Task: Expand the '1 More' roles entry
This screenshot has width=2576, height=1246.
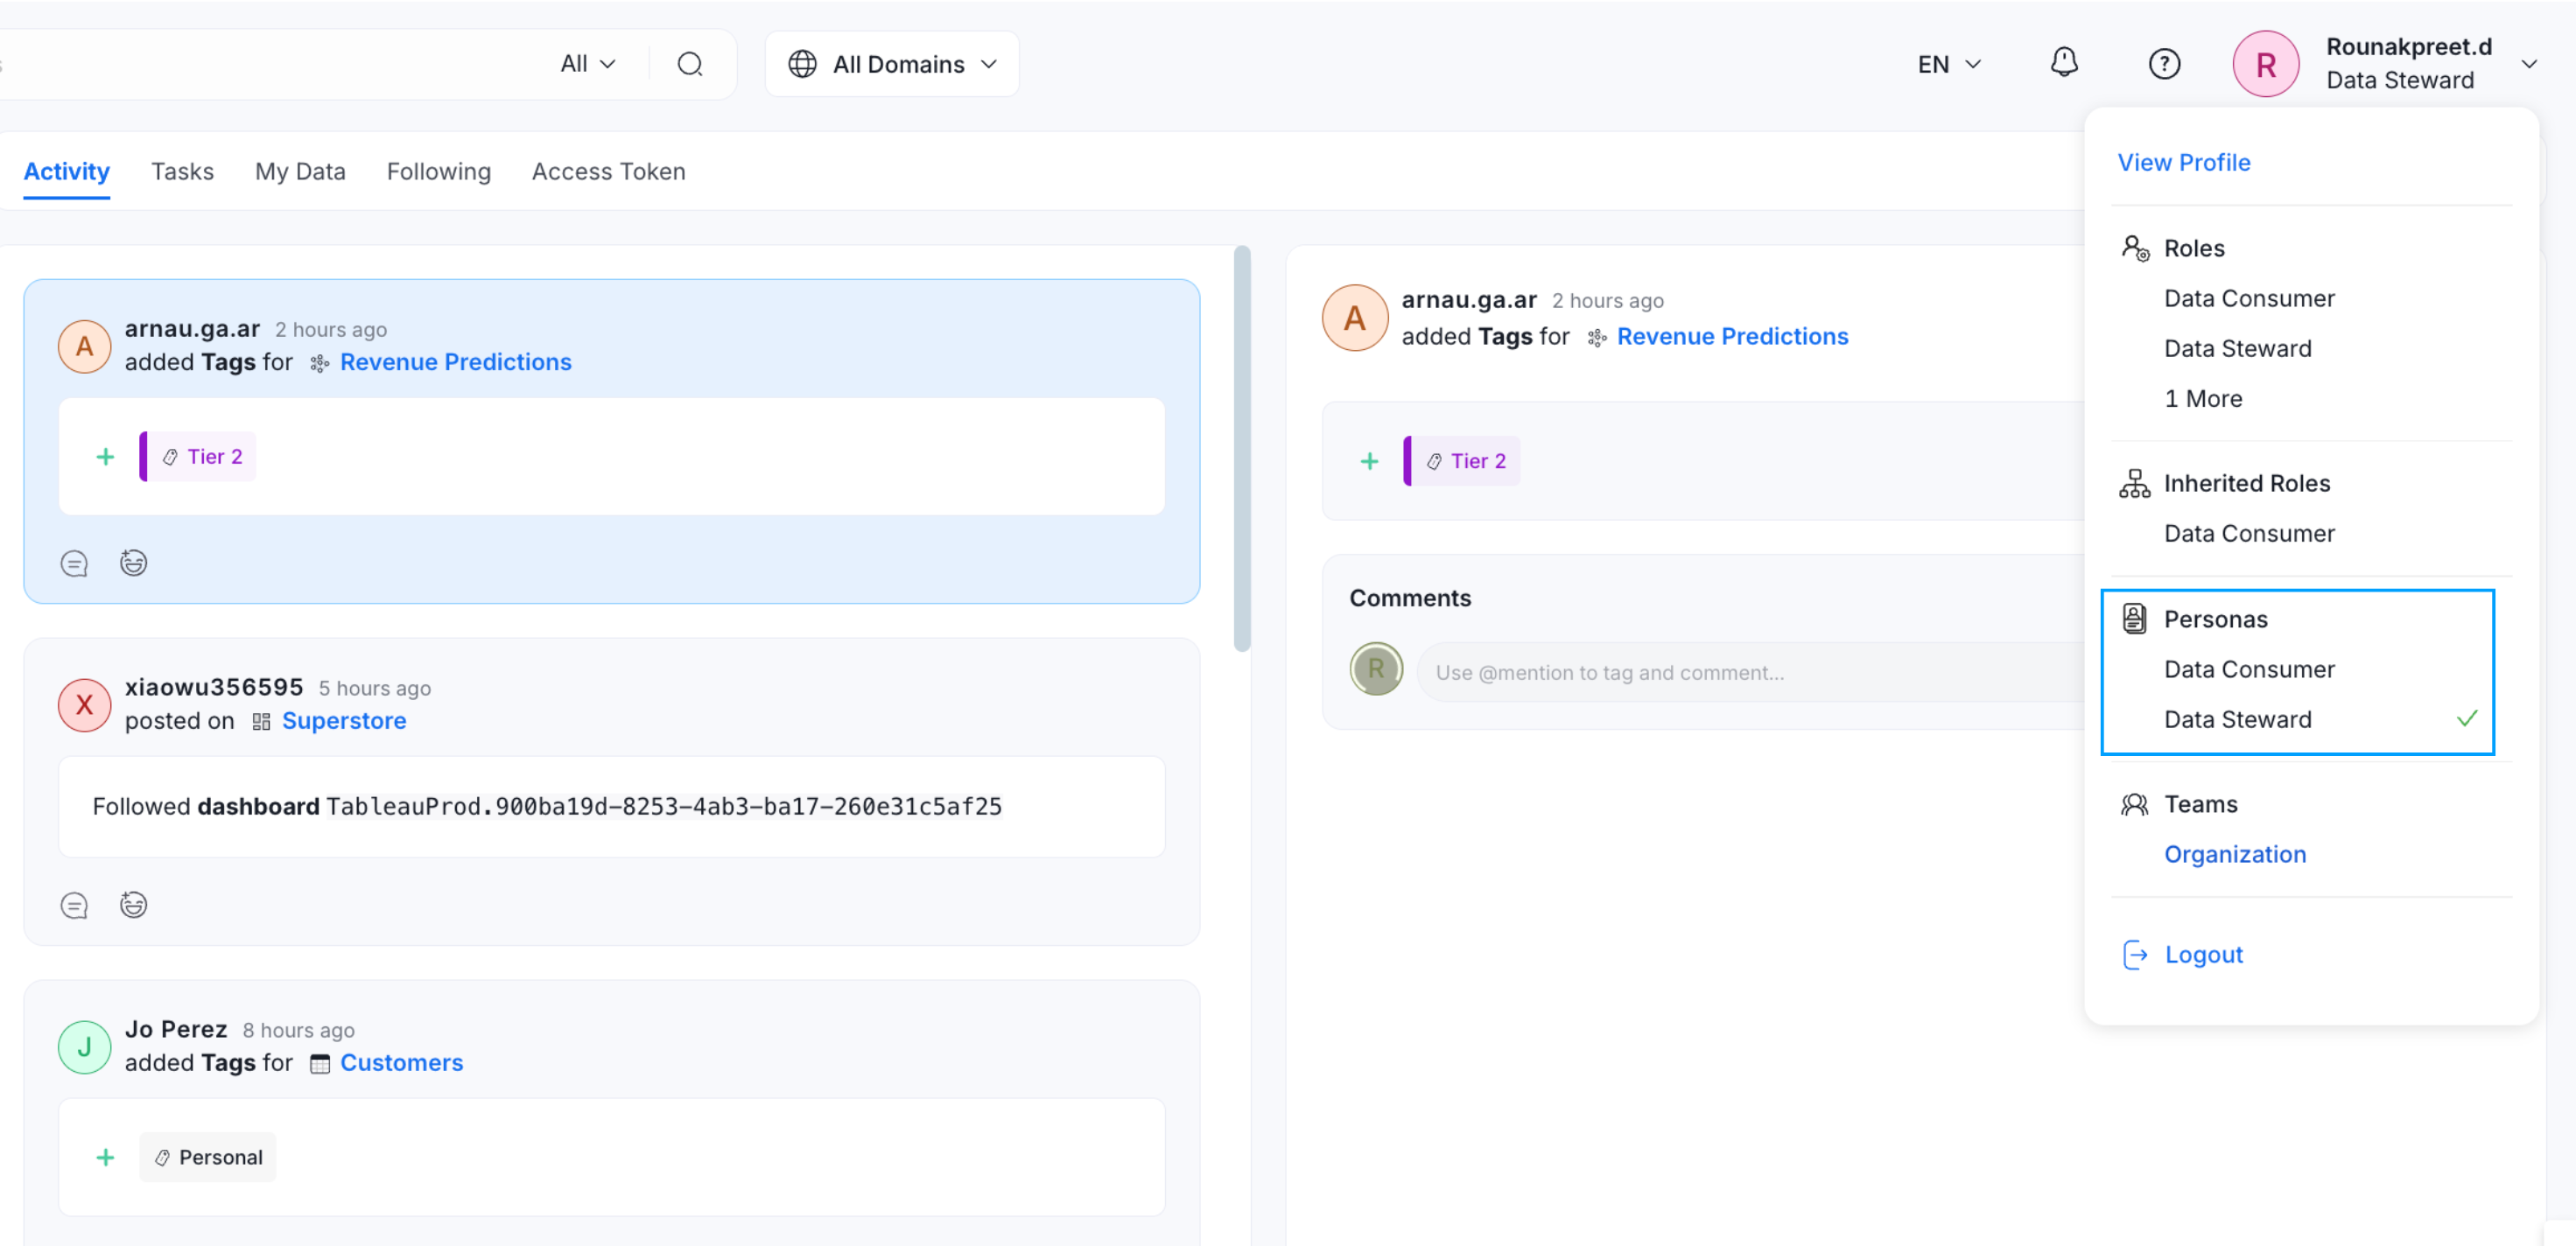Action: click(x=2203, y=398)
